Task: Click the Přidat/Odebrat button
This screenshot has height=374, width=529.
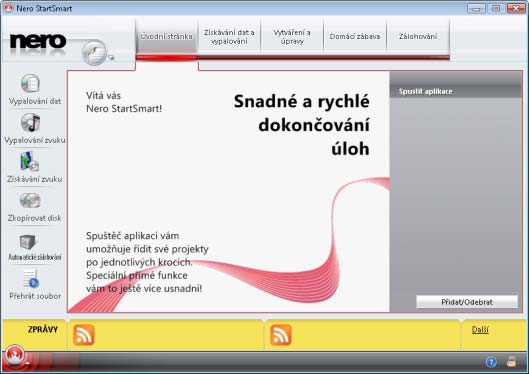Action: (x=467, y=302)
